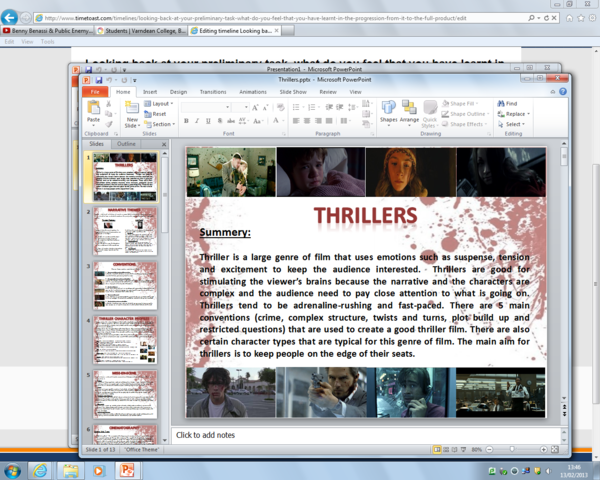Decrease font size with Shrink Font

pyautogui.click(x=265, y=108)
